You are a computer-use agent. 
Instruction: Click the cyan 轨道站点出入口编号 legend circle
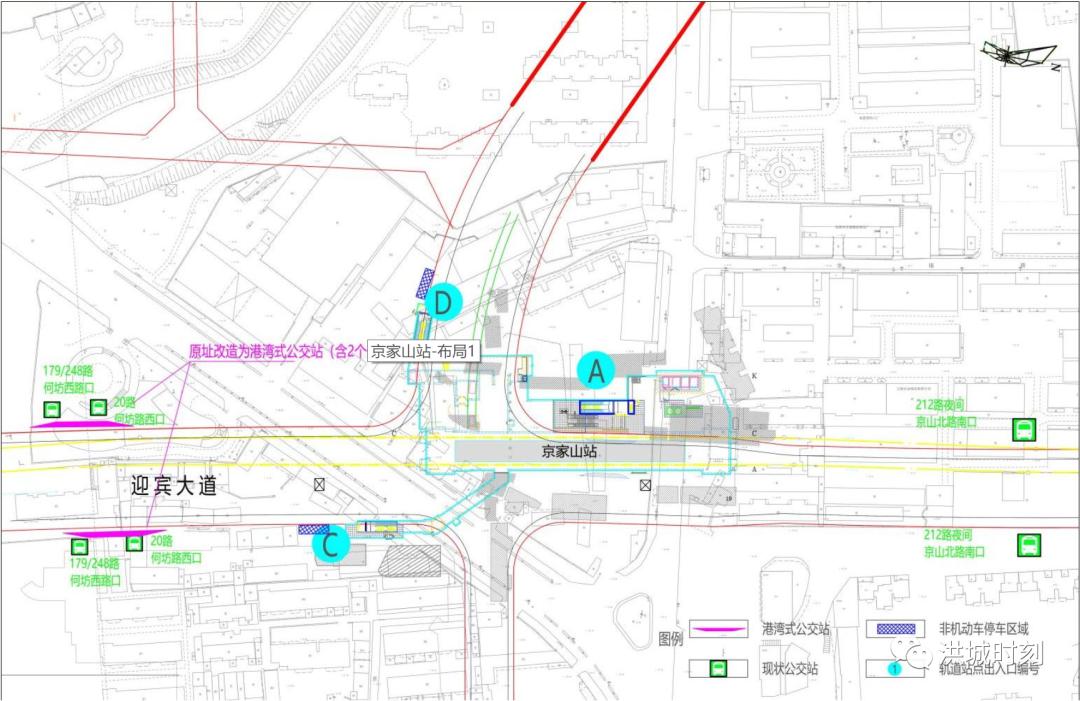pos(894,668)
